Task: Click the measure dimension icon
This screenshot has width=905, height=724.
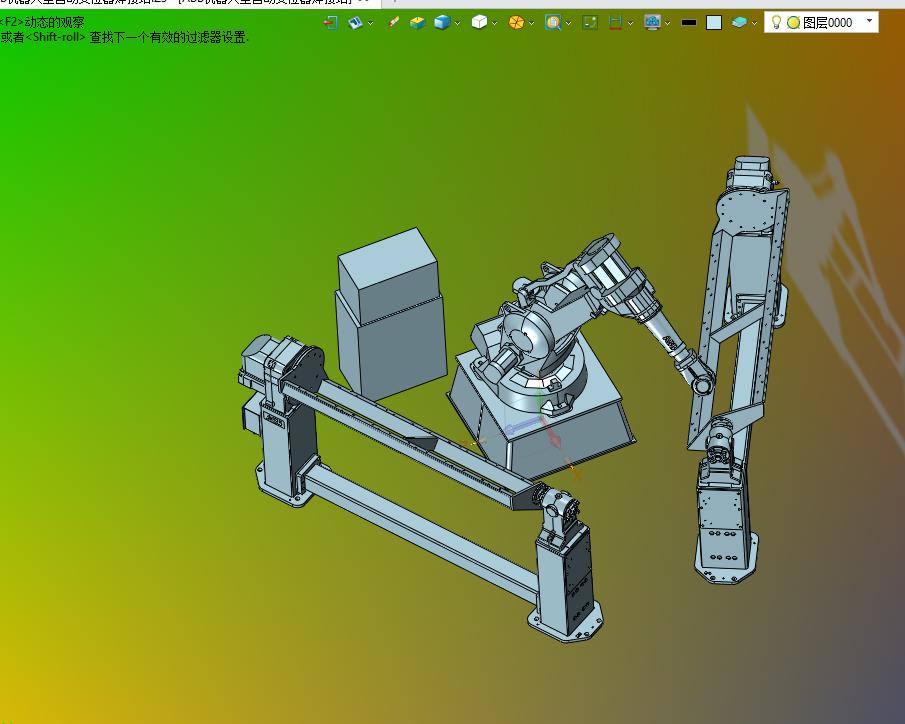Action: (615, 23)
